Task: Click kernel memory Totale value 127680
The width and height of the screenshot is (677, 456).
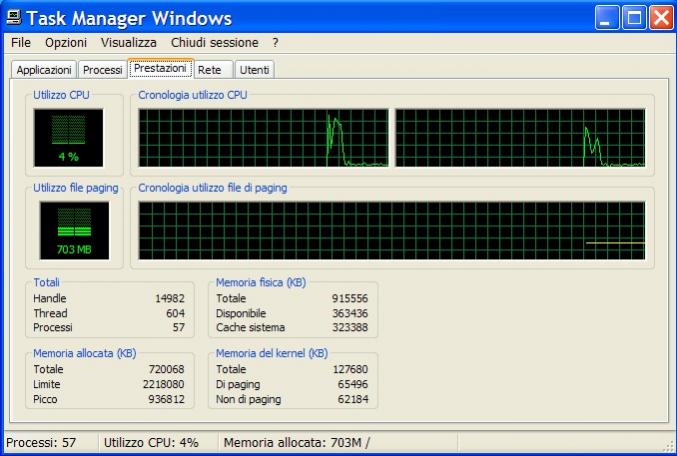Action: pos(350,369)
